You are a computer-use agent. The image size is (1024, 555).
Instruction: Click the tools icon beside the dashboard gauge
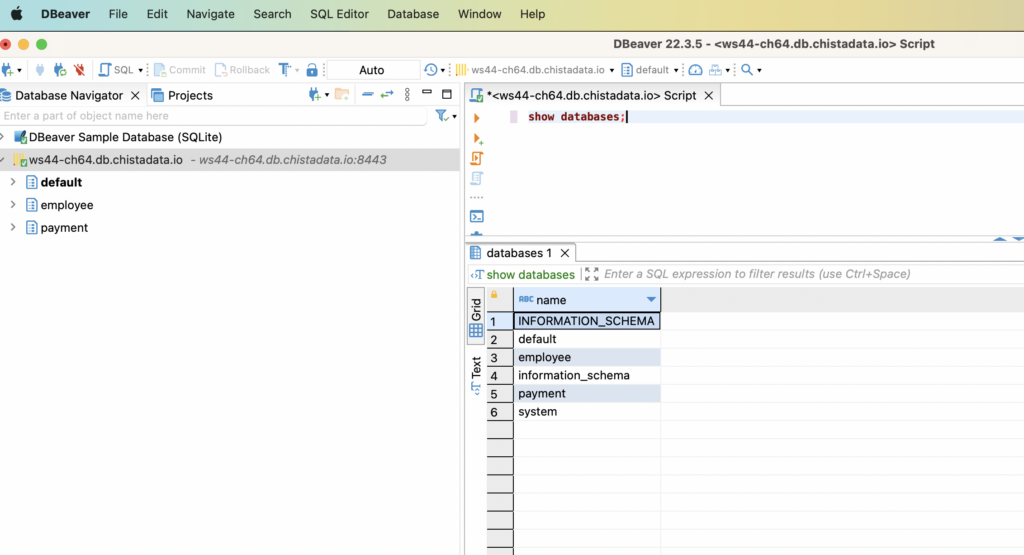click(715, 70)
